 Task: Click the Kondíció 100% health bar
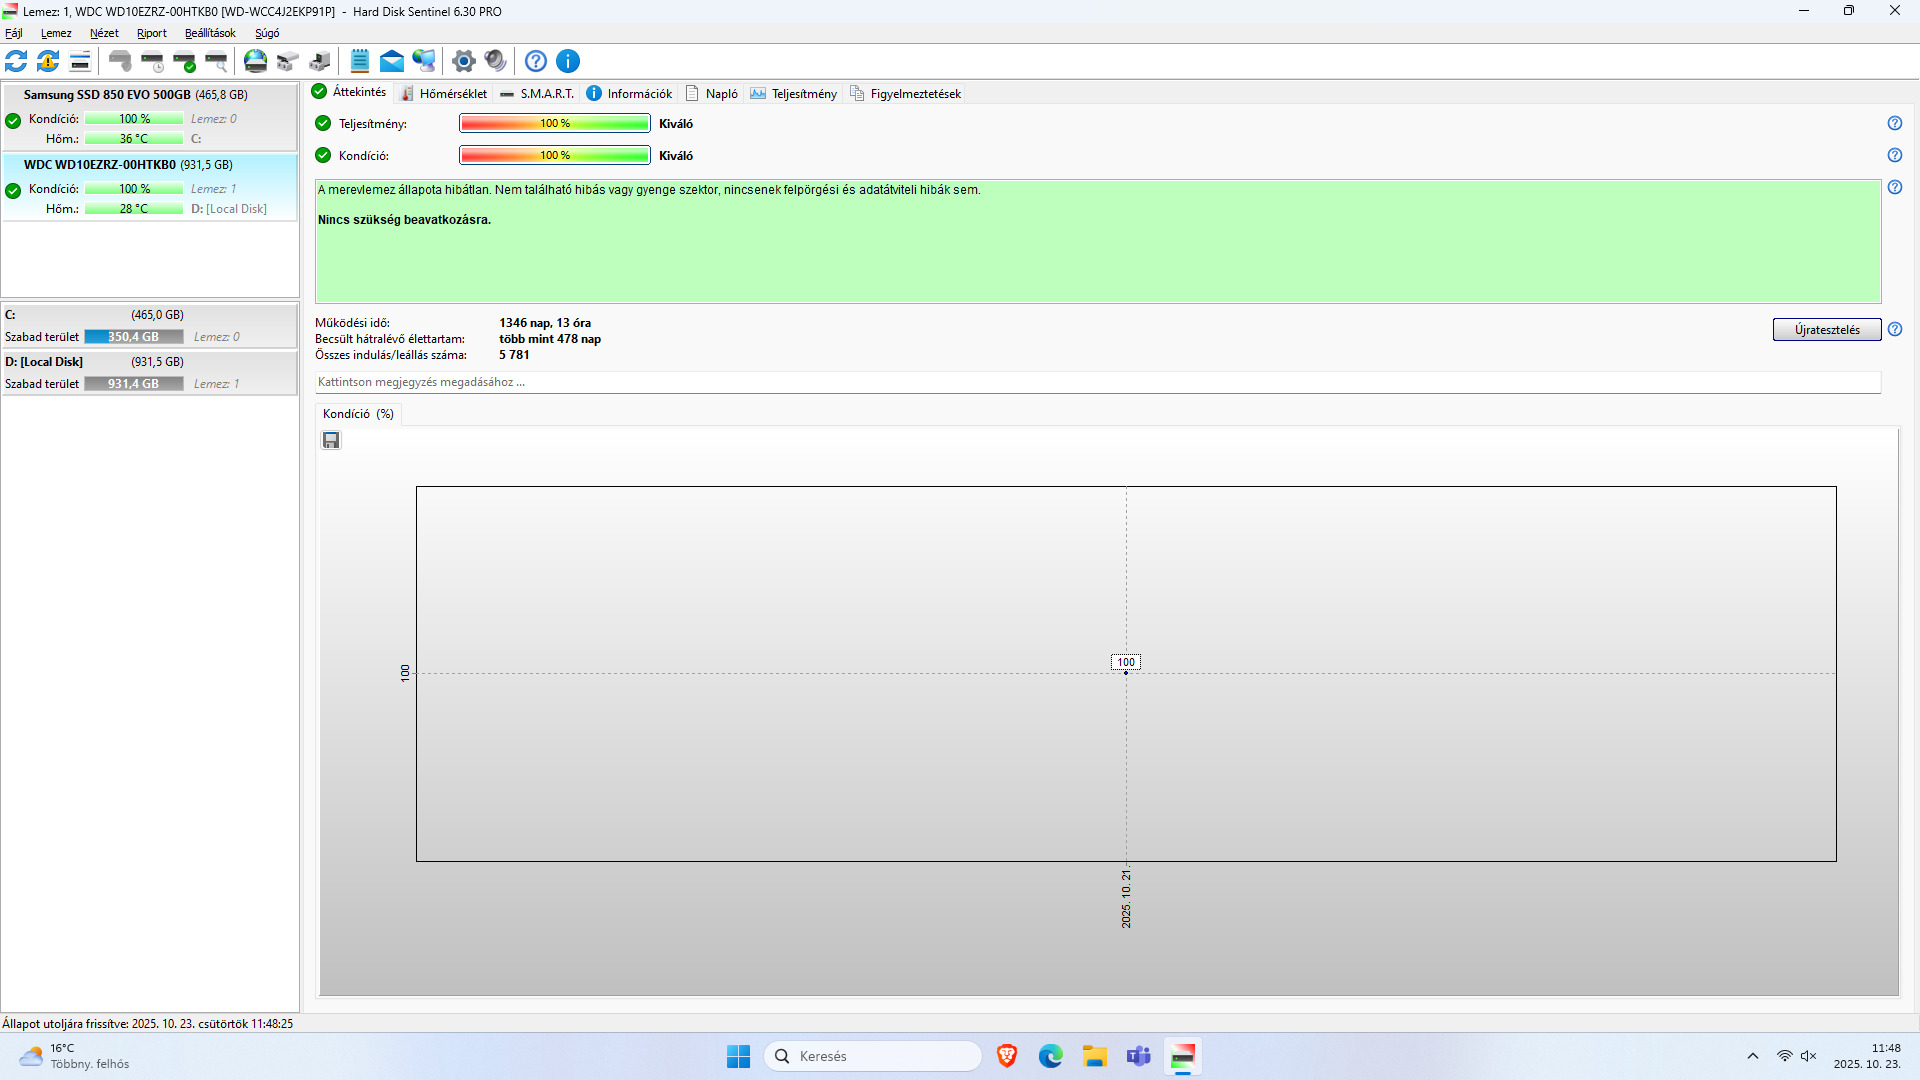(x=554, y=155)
